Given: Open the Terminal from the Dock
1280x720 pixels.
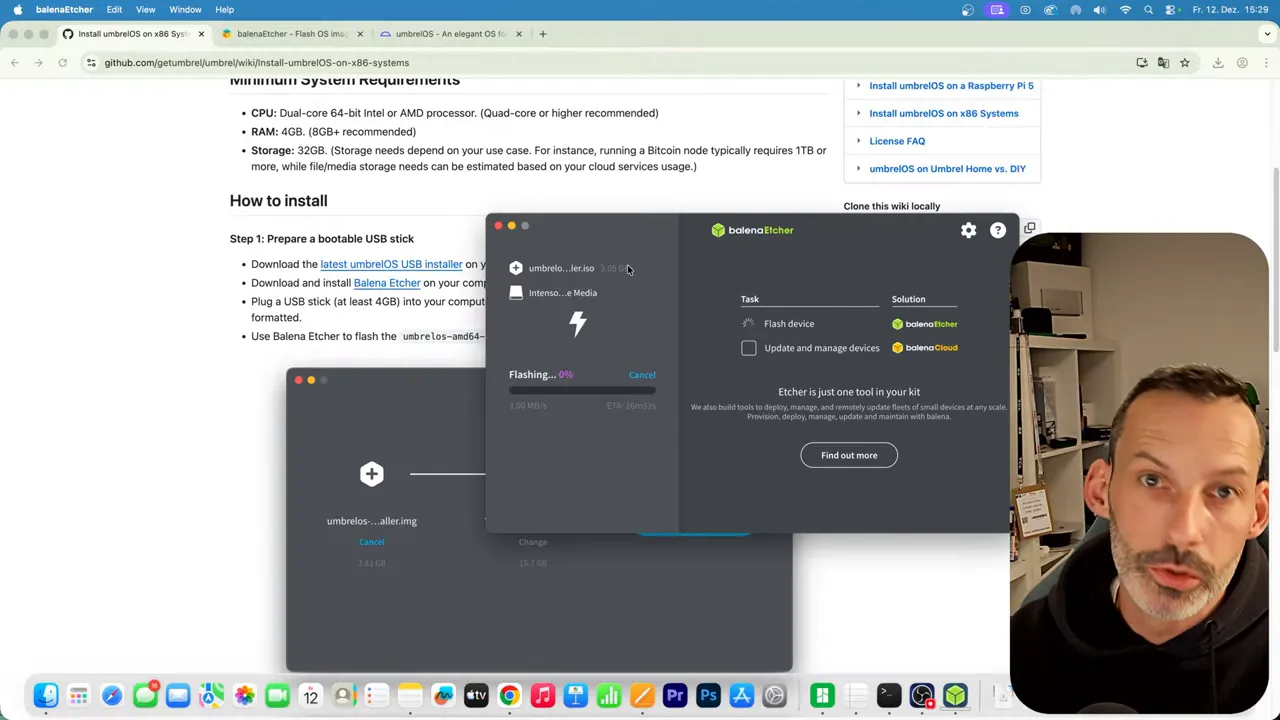Looking at the screenshot, I should click(888, 694).
